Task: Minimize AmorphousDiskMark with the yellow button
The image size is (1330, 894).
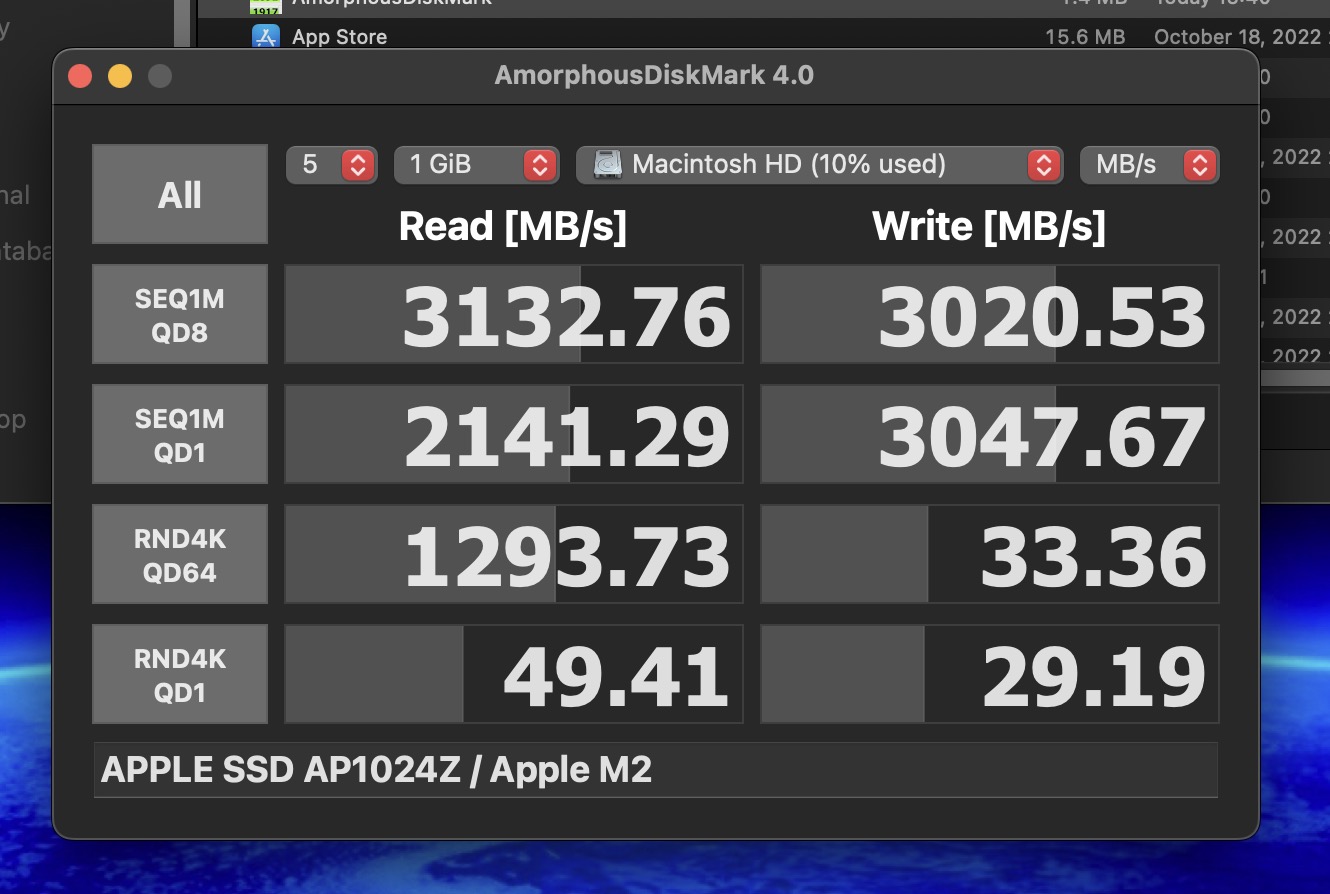Action: pyautogui.click(x=120, y=76)
